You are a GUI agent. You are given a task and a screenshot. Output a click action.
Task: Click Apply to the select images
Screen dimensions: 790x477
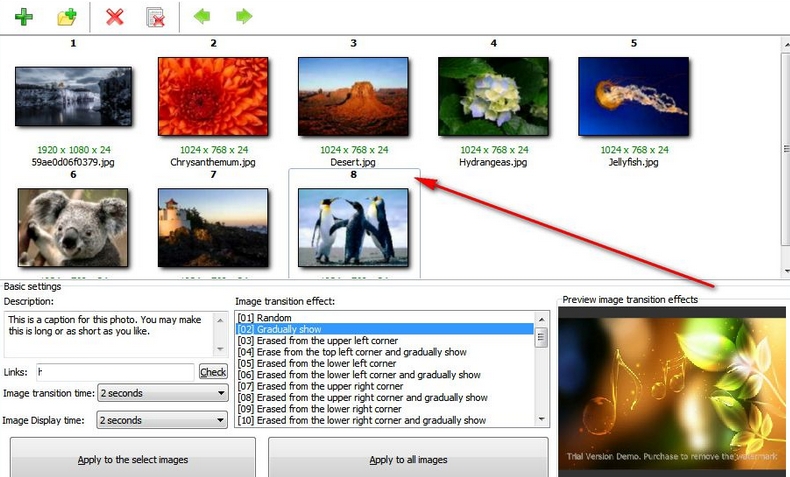tap(133, 460)
